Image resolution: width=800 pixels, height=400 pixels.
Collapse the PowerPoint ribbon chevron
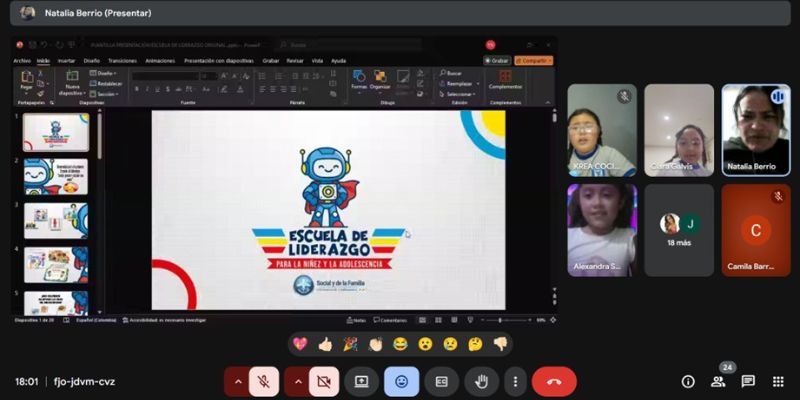pyautogui.click(x=548, y=103)
